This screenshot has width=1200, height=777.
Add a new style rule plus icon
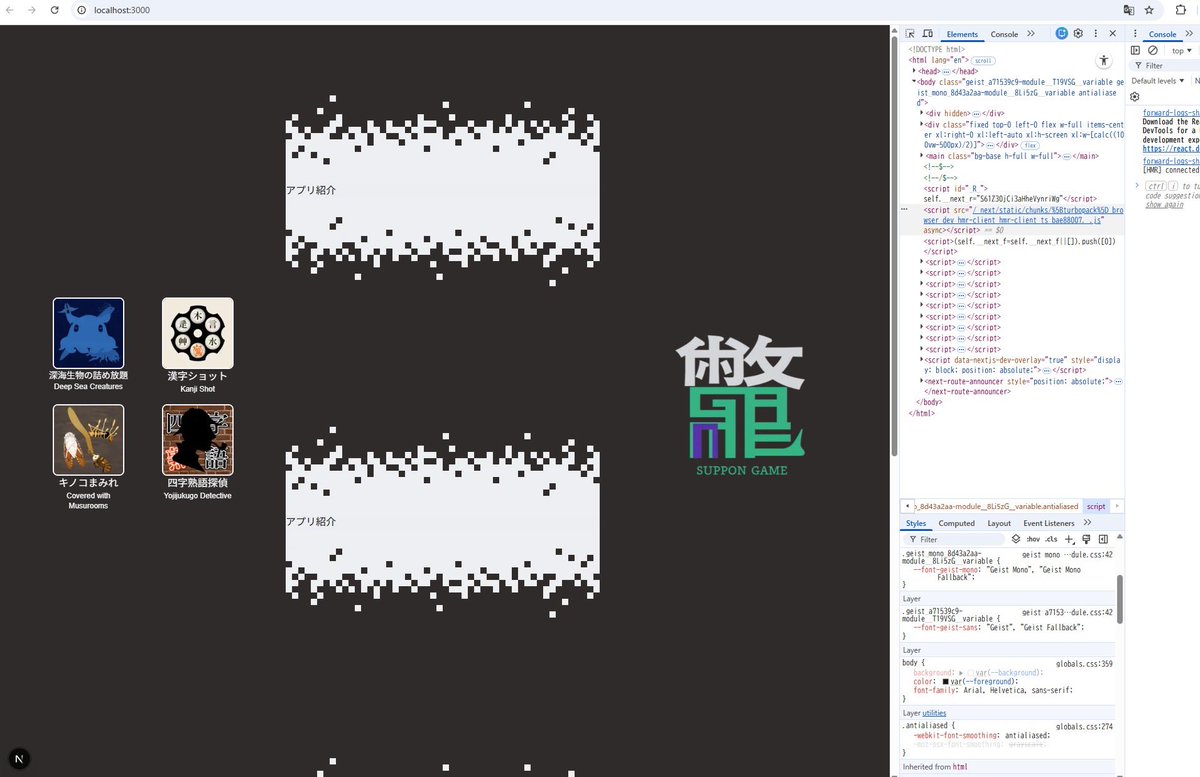1069,539
